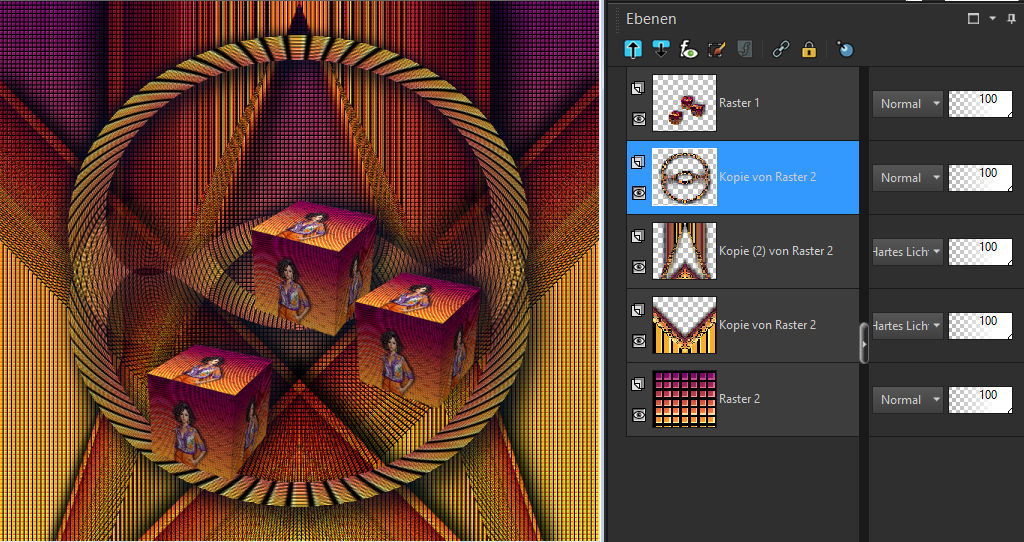Click the layer panel splitter handle
The height and width of the screenshot is (542, 1024).
(x=864, y=343)
